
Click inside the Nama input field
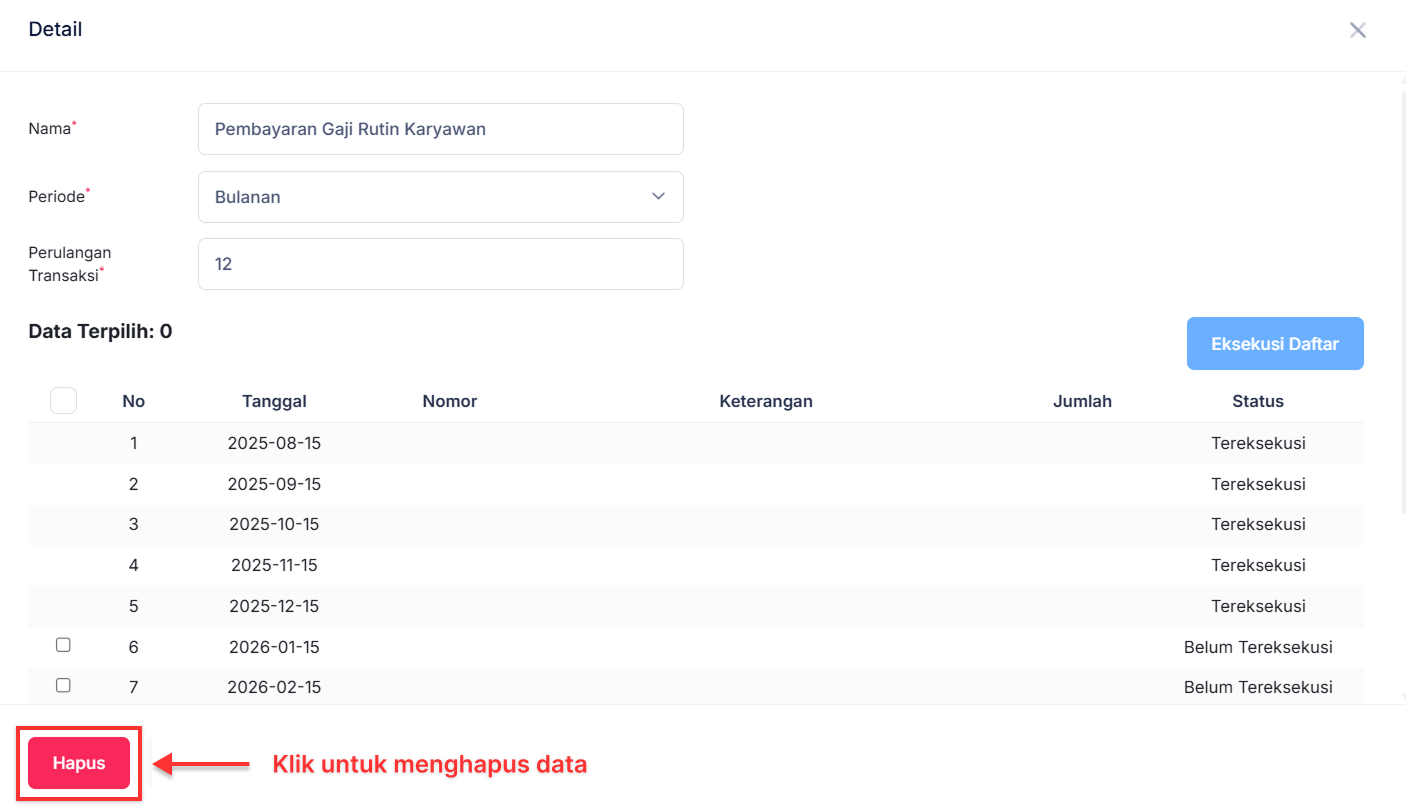440,129
